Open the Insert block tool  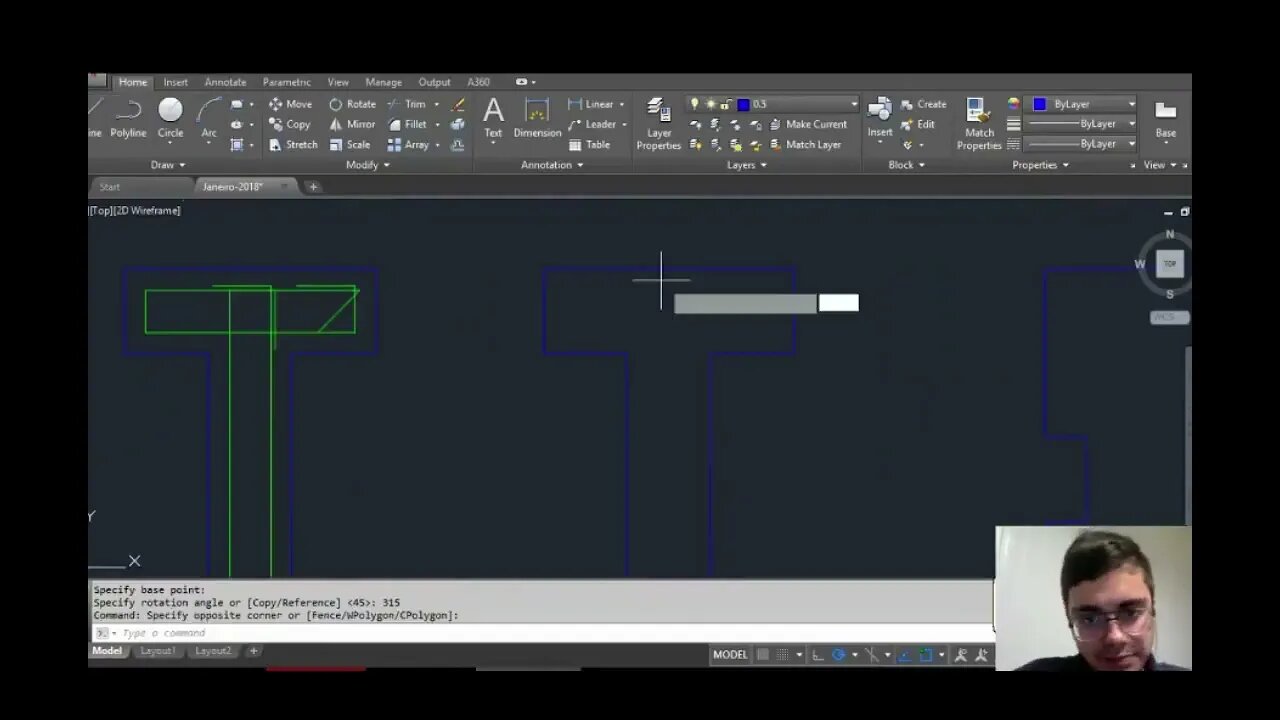tap(880, 118)
